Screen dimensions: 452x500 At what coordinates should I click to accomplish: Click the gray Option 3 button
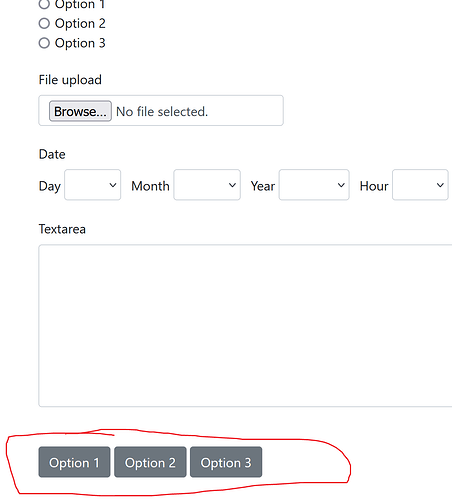[x=226, y=462]
